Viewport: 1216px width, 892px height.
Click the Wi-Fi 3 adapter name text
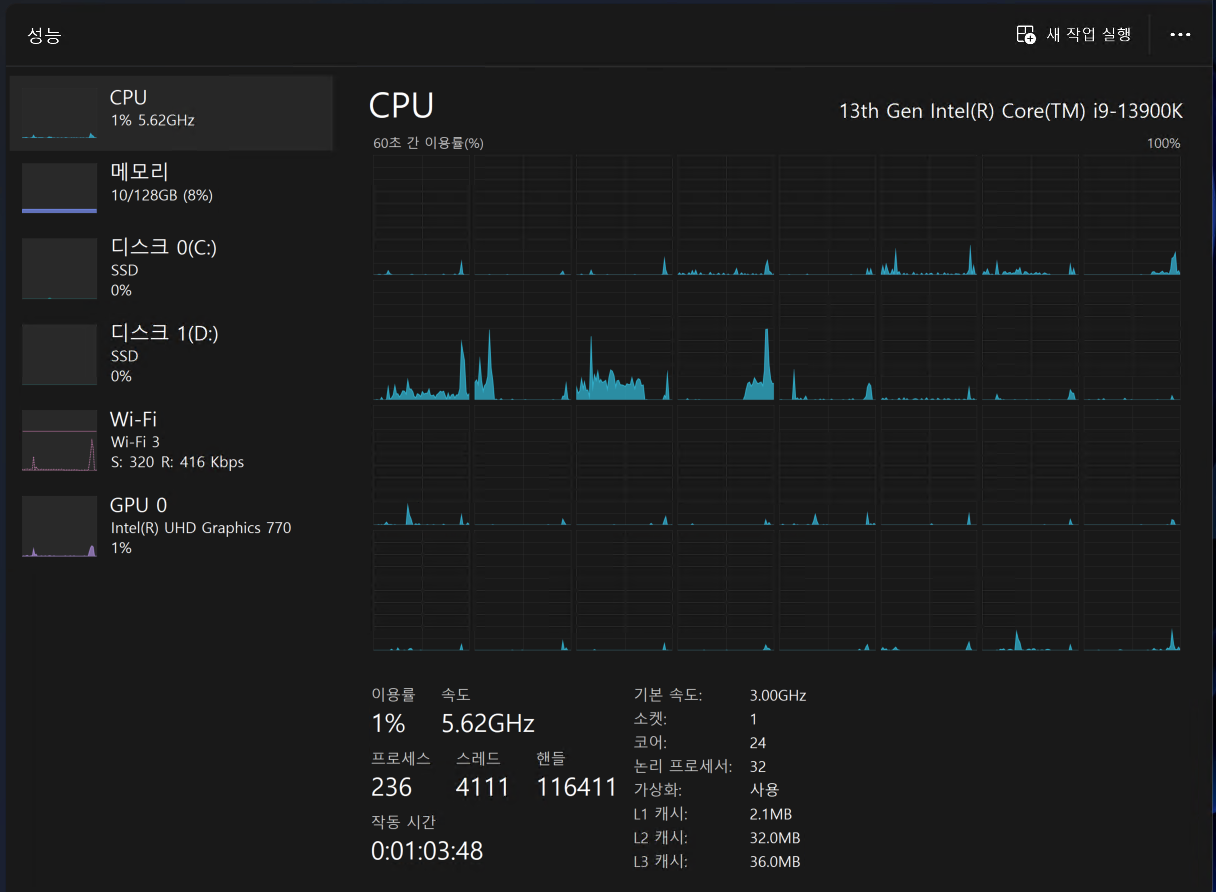135,441
